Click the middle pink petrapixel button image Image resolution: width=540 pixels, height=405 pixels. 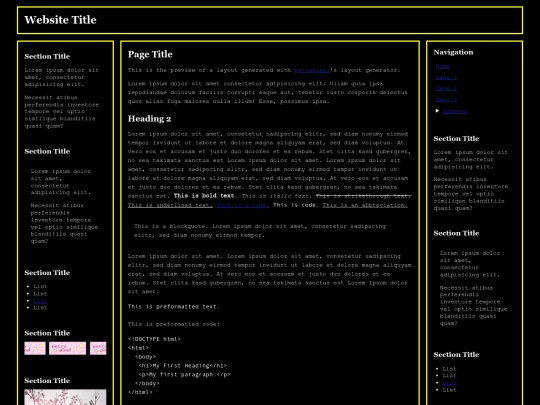coord(68,348)
